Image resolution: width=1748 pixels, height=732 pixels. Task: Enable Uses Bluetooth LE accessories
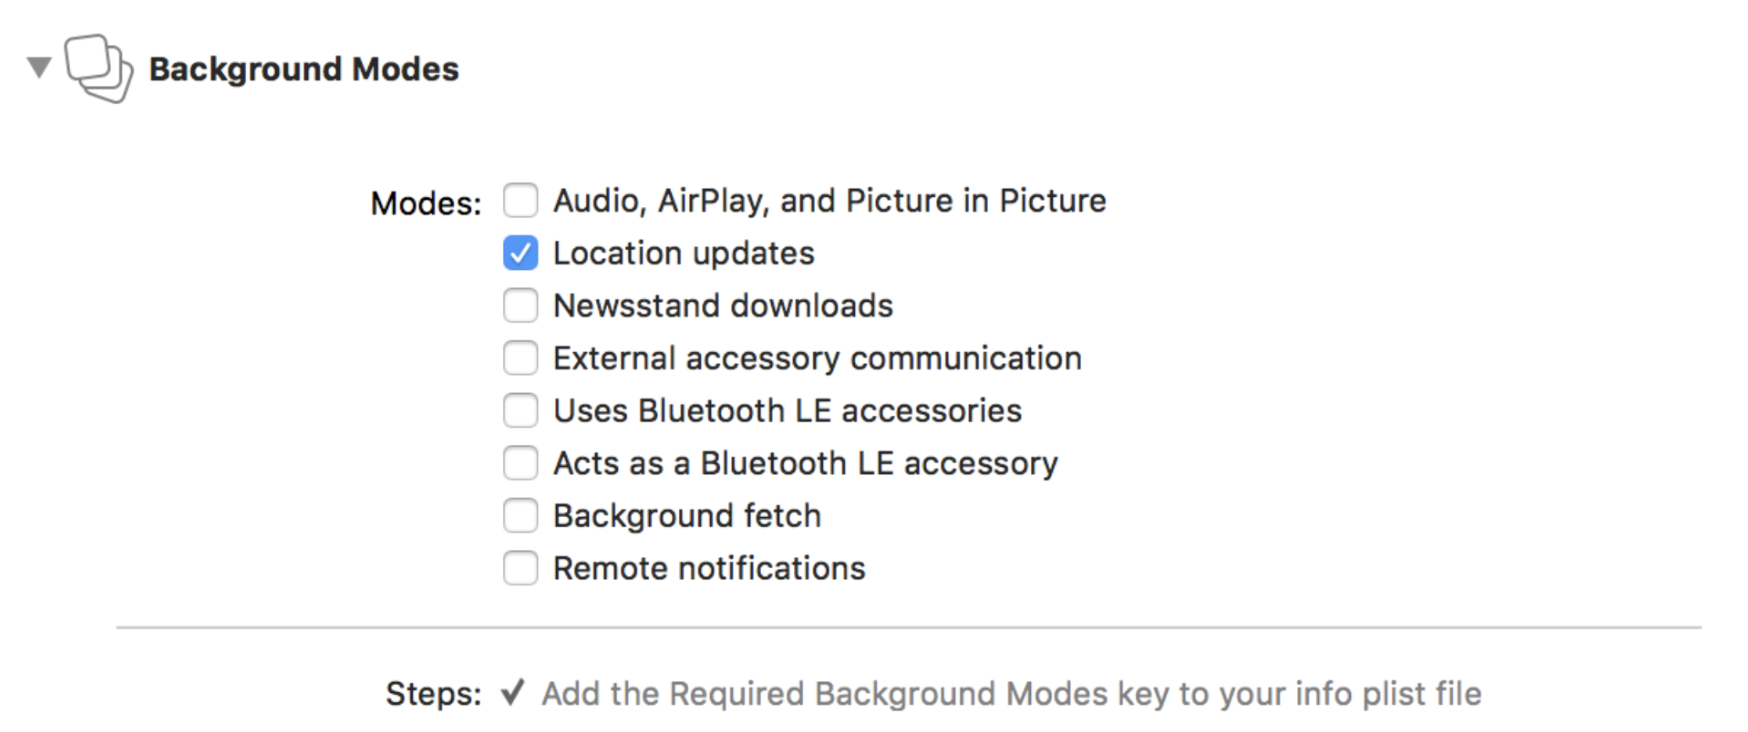pyautogui.click(x=520, y=410)
